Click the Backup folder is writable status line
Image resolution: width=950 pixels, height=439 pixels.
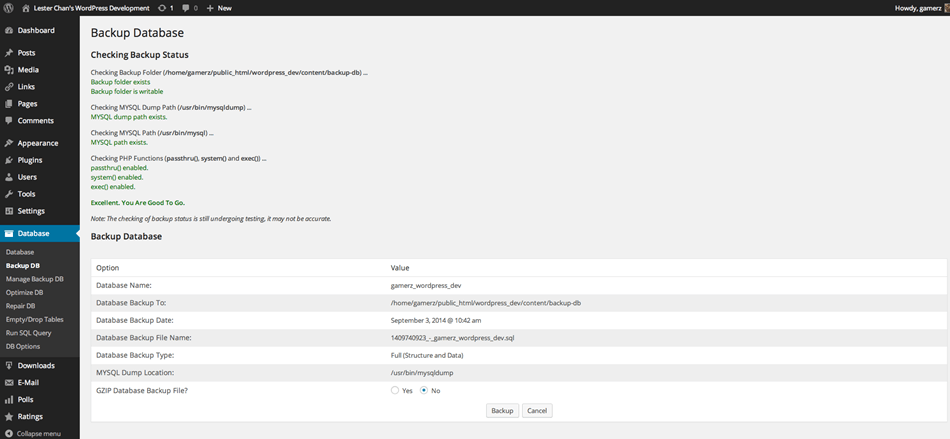pyautogui.click(x=127, y=91)
